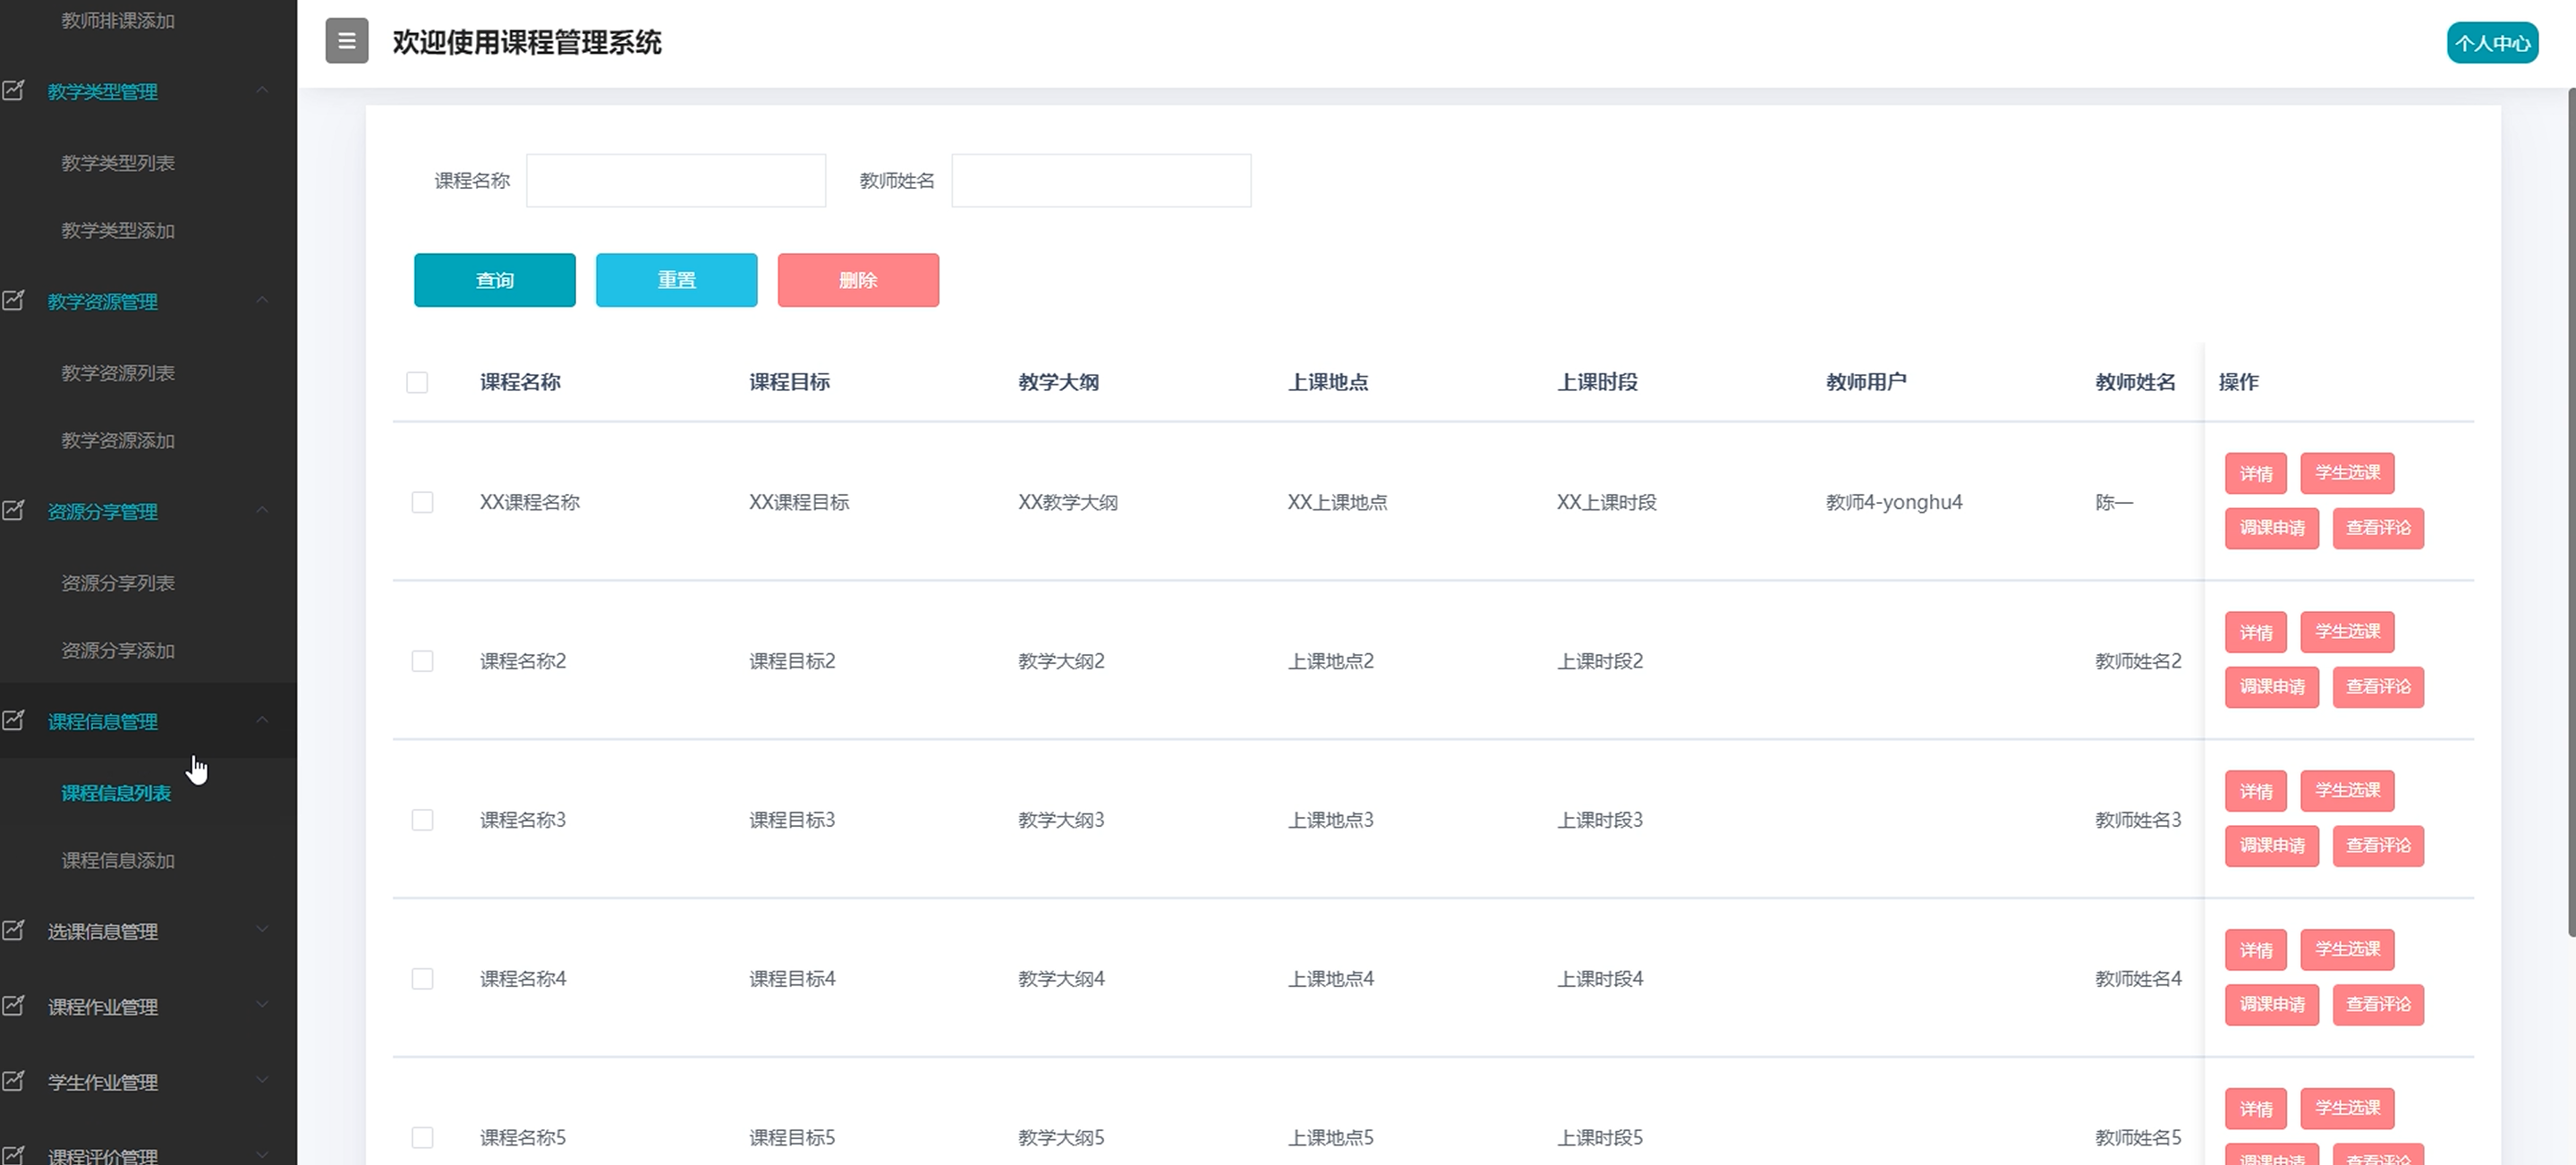The width and height of the screenshot is (2576, 1165).
Task: Click the edit icon beside 学生作业管理
Action: point(14,1081)
